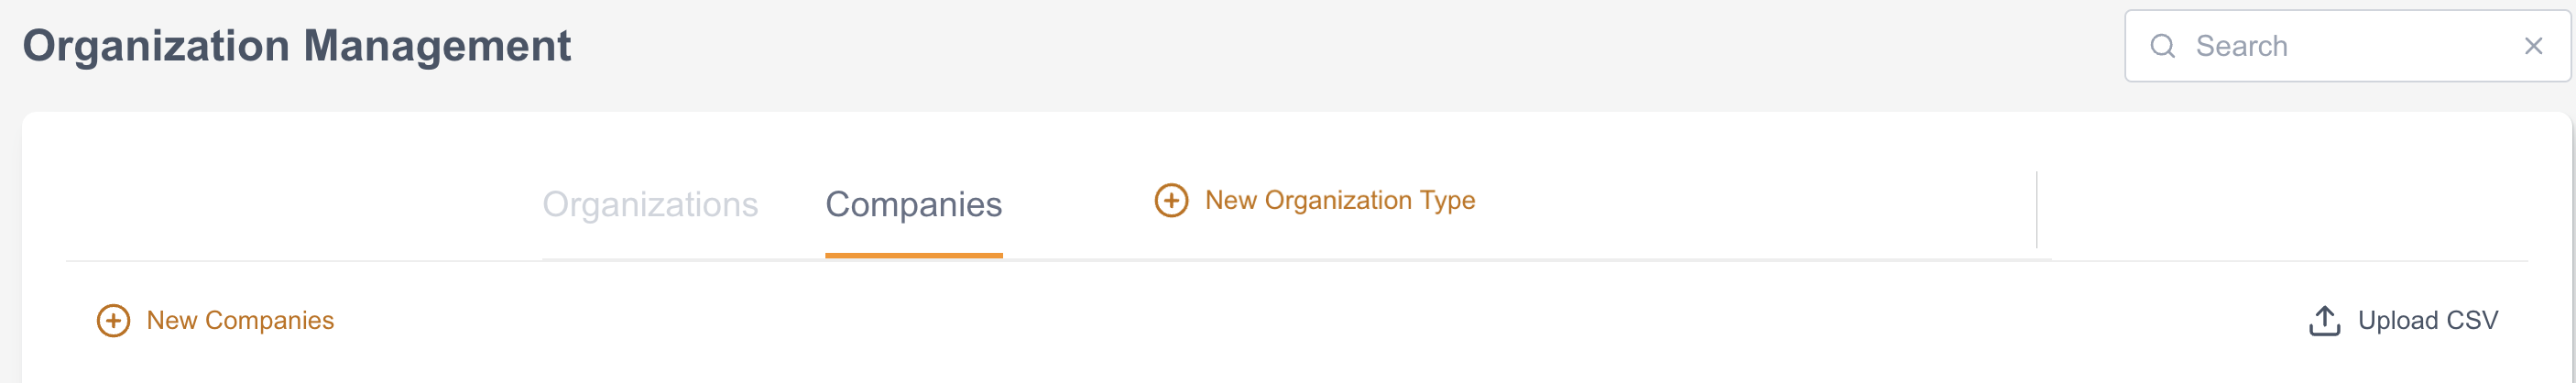Click the vertical divider right of New Organization Type

[2036, 209]
